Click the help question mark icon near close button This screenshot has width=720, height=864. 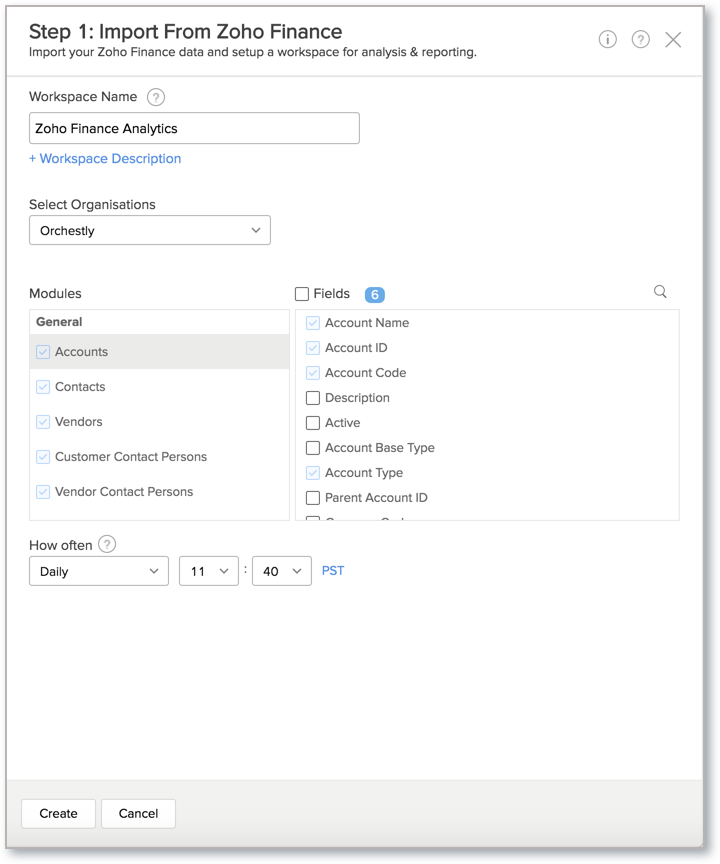click(640, 39)
